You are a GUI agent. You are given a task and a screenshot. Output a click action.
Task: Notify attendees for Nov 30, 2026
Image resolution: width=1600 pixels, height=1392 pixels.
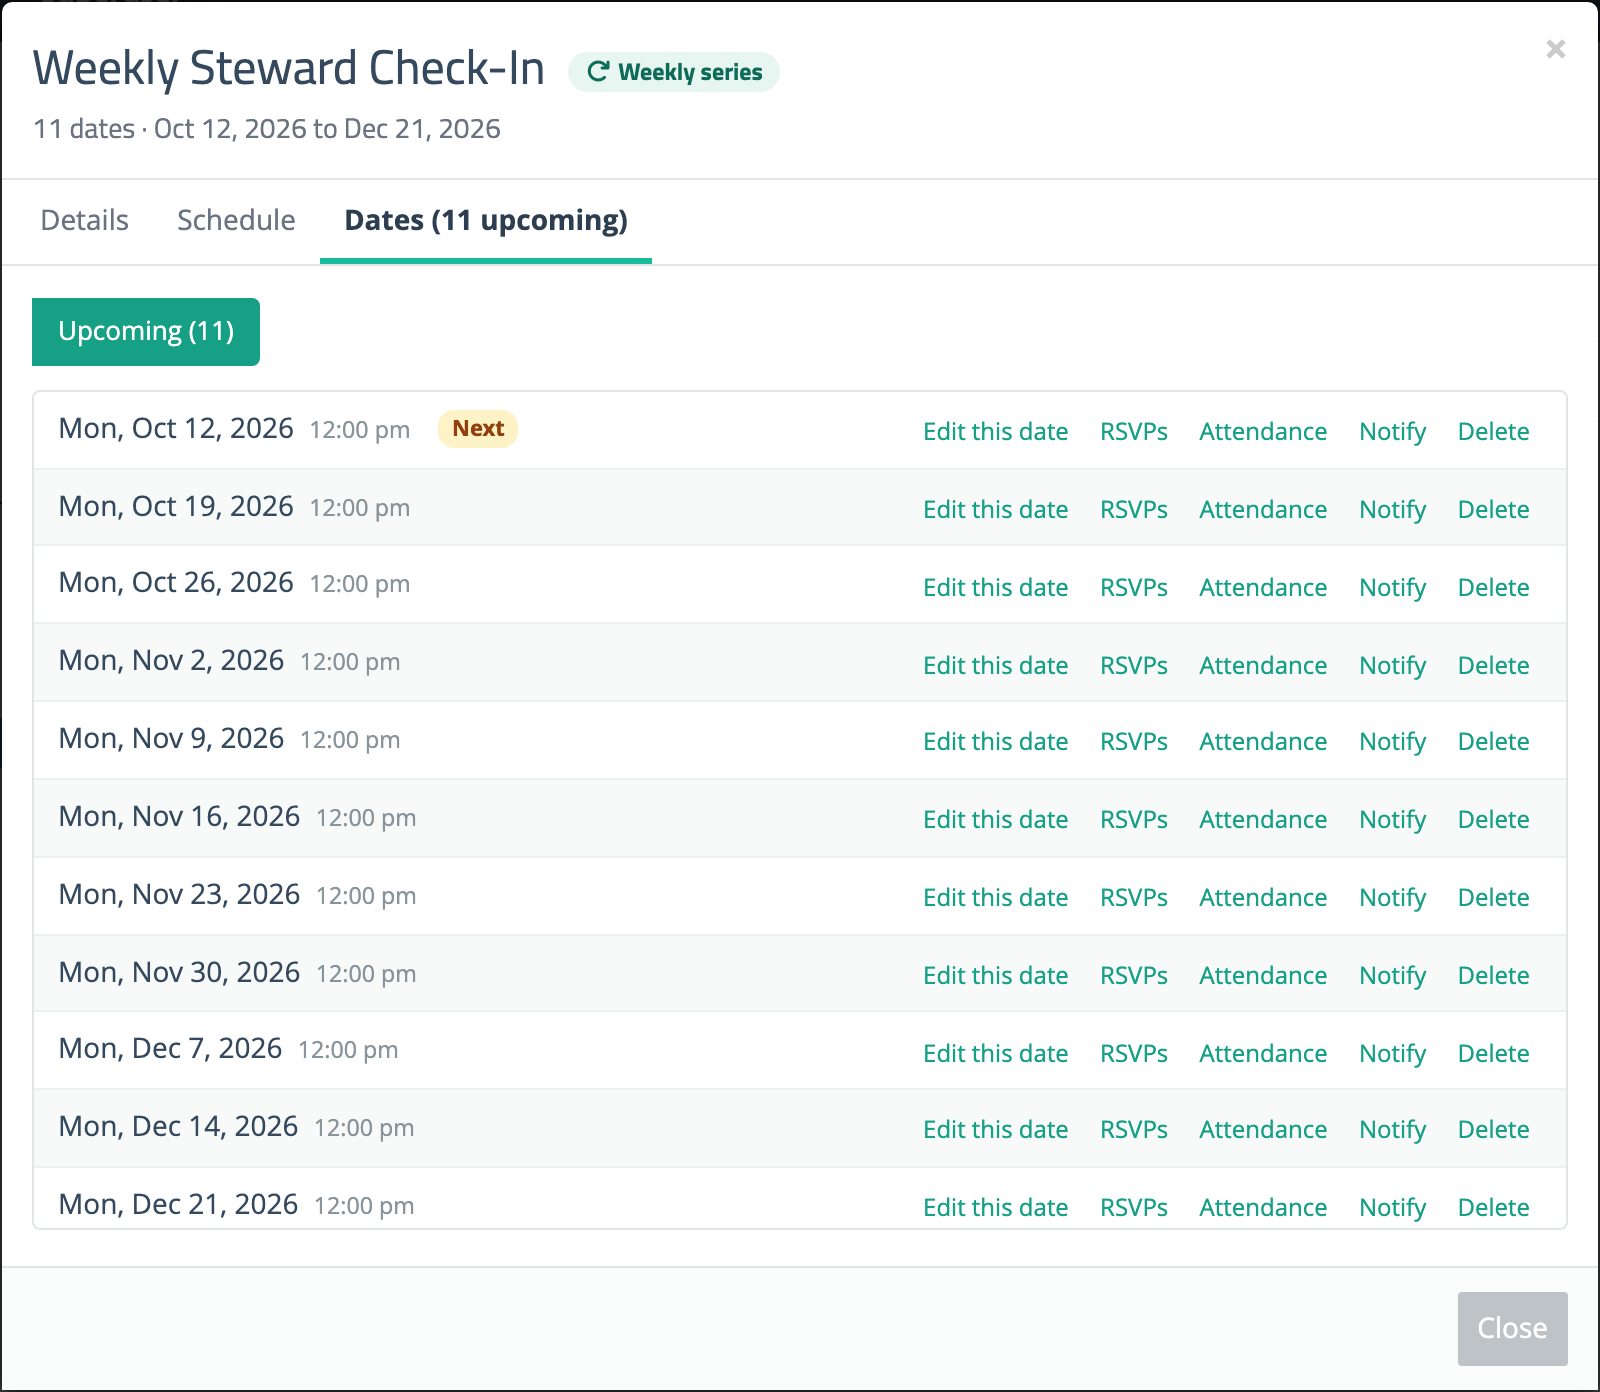(x=1392, y=975)
